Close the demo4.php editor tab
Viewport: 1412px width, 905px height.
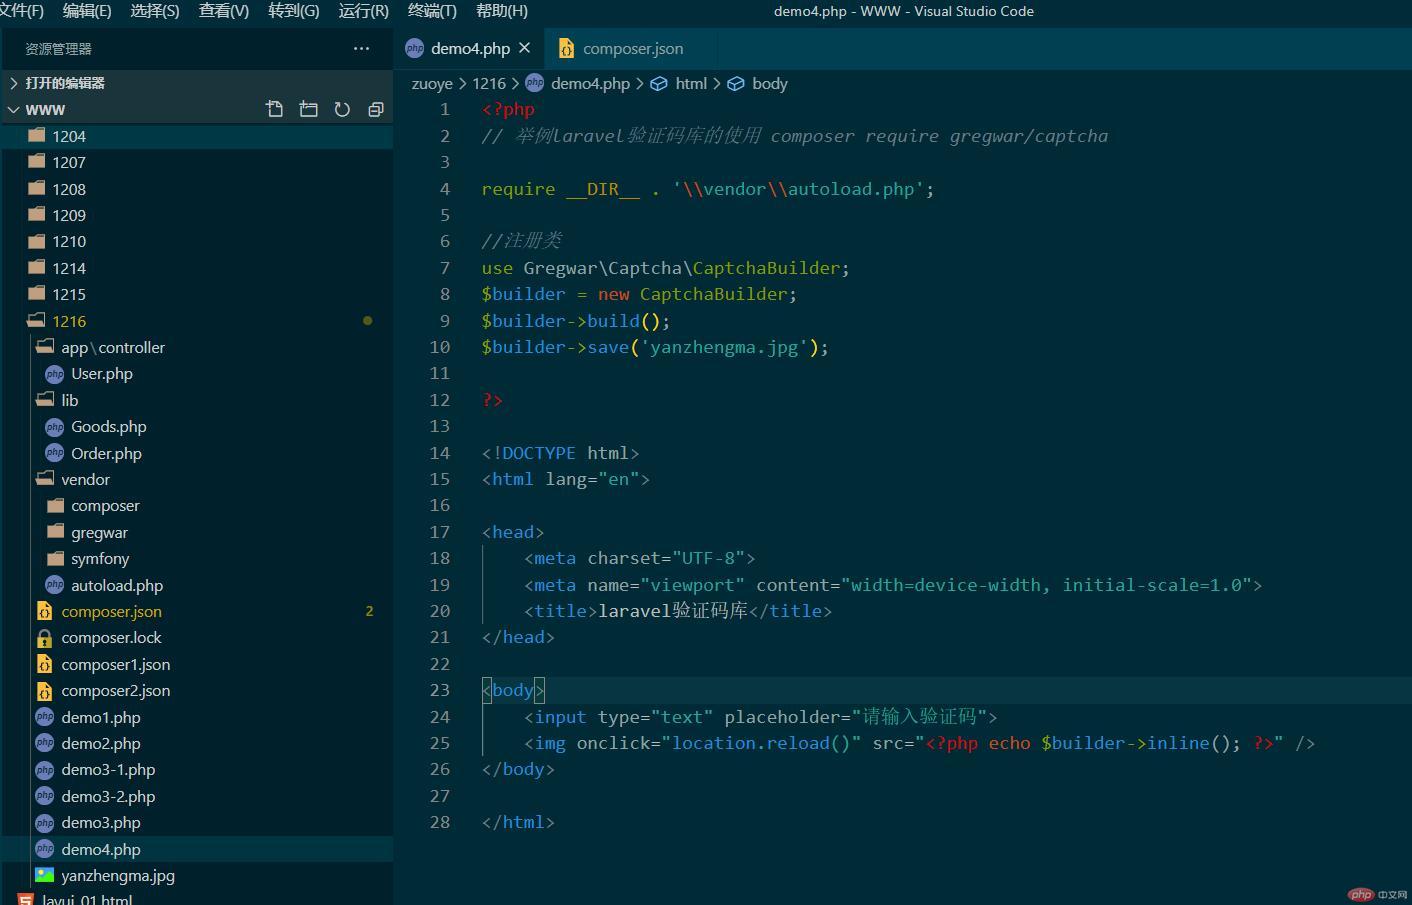pos(524,48)
